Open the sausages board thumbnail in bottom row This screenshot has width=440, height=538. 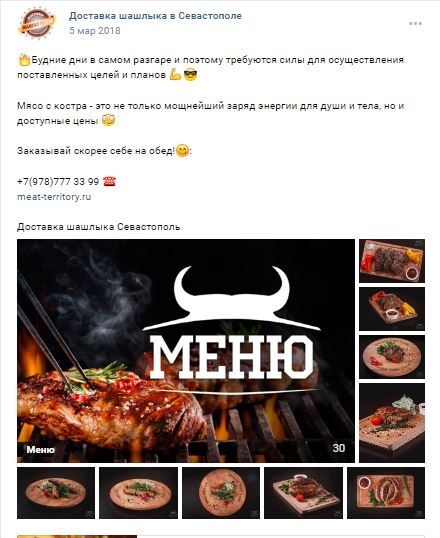click(386, 493)
